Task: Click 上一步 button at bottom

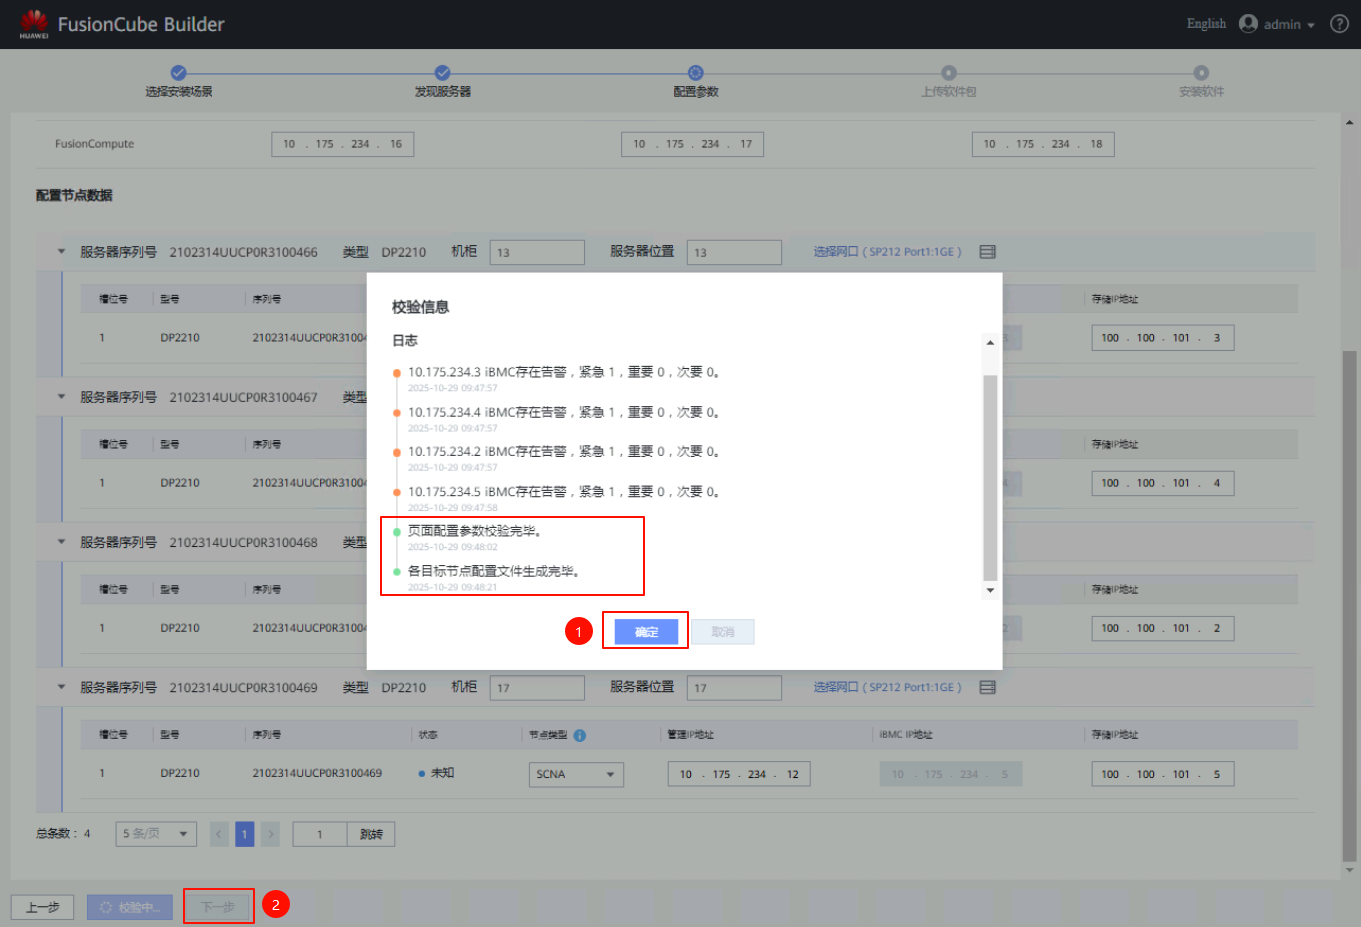Action: 42,907
